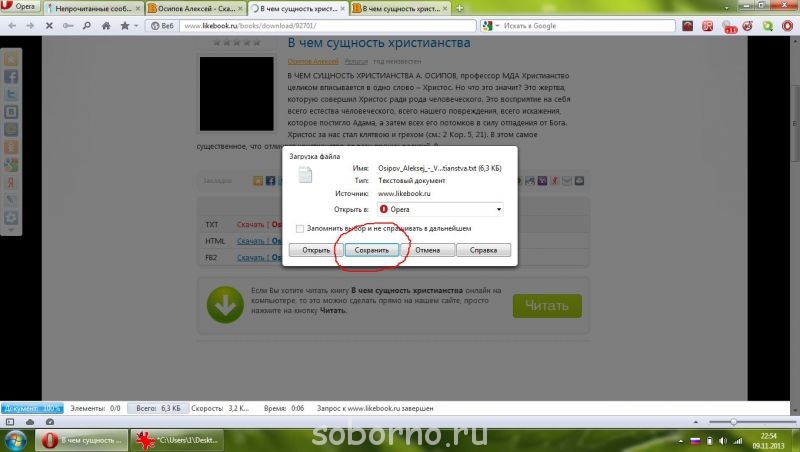The height and width of the screenshot is (452, 800).
Task: Check 'Запомнить выбор и не спрашивать' checkbox
Action: [300, 229]
